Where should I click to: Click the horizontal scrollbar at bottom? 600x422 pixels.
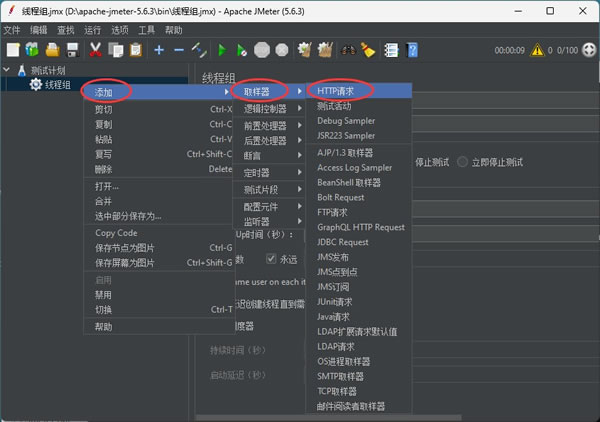pos(329,418)
